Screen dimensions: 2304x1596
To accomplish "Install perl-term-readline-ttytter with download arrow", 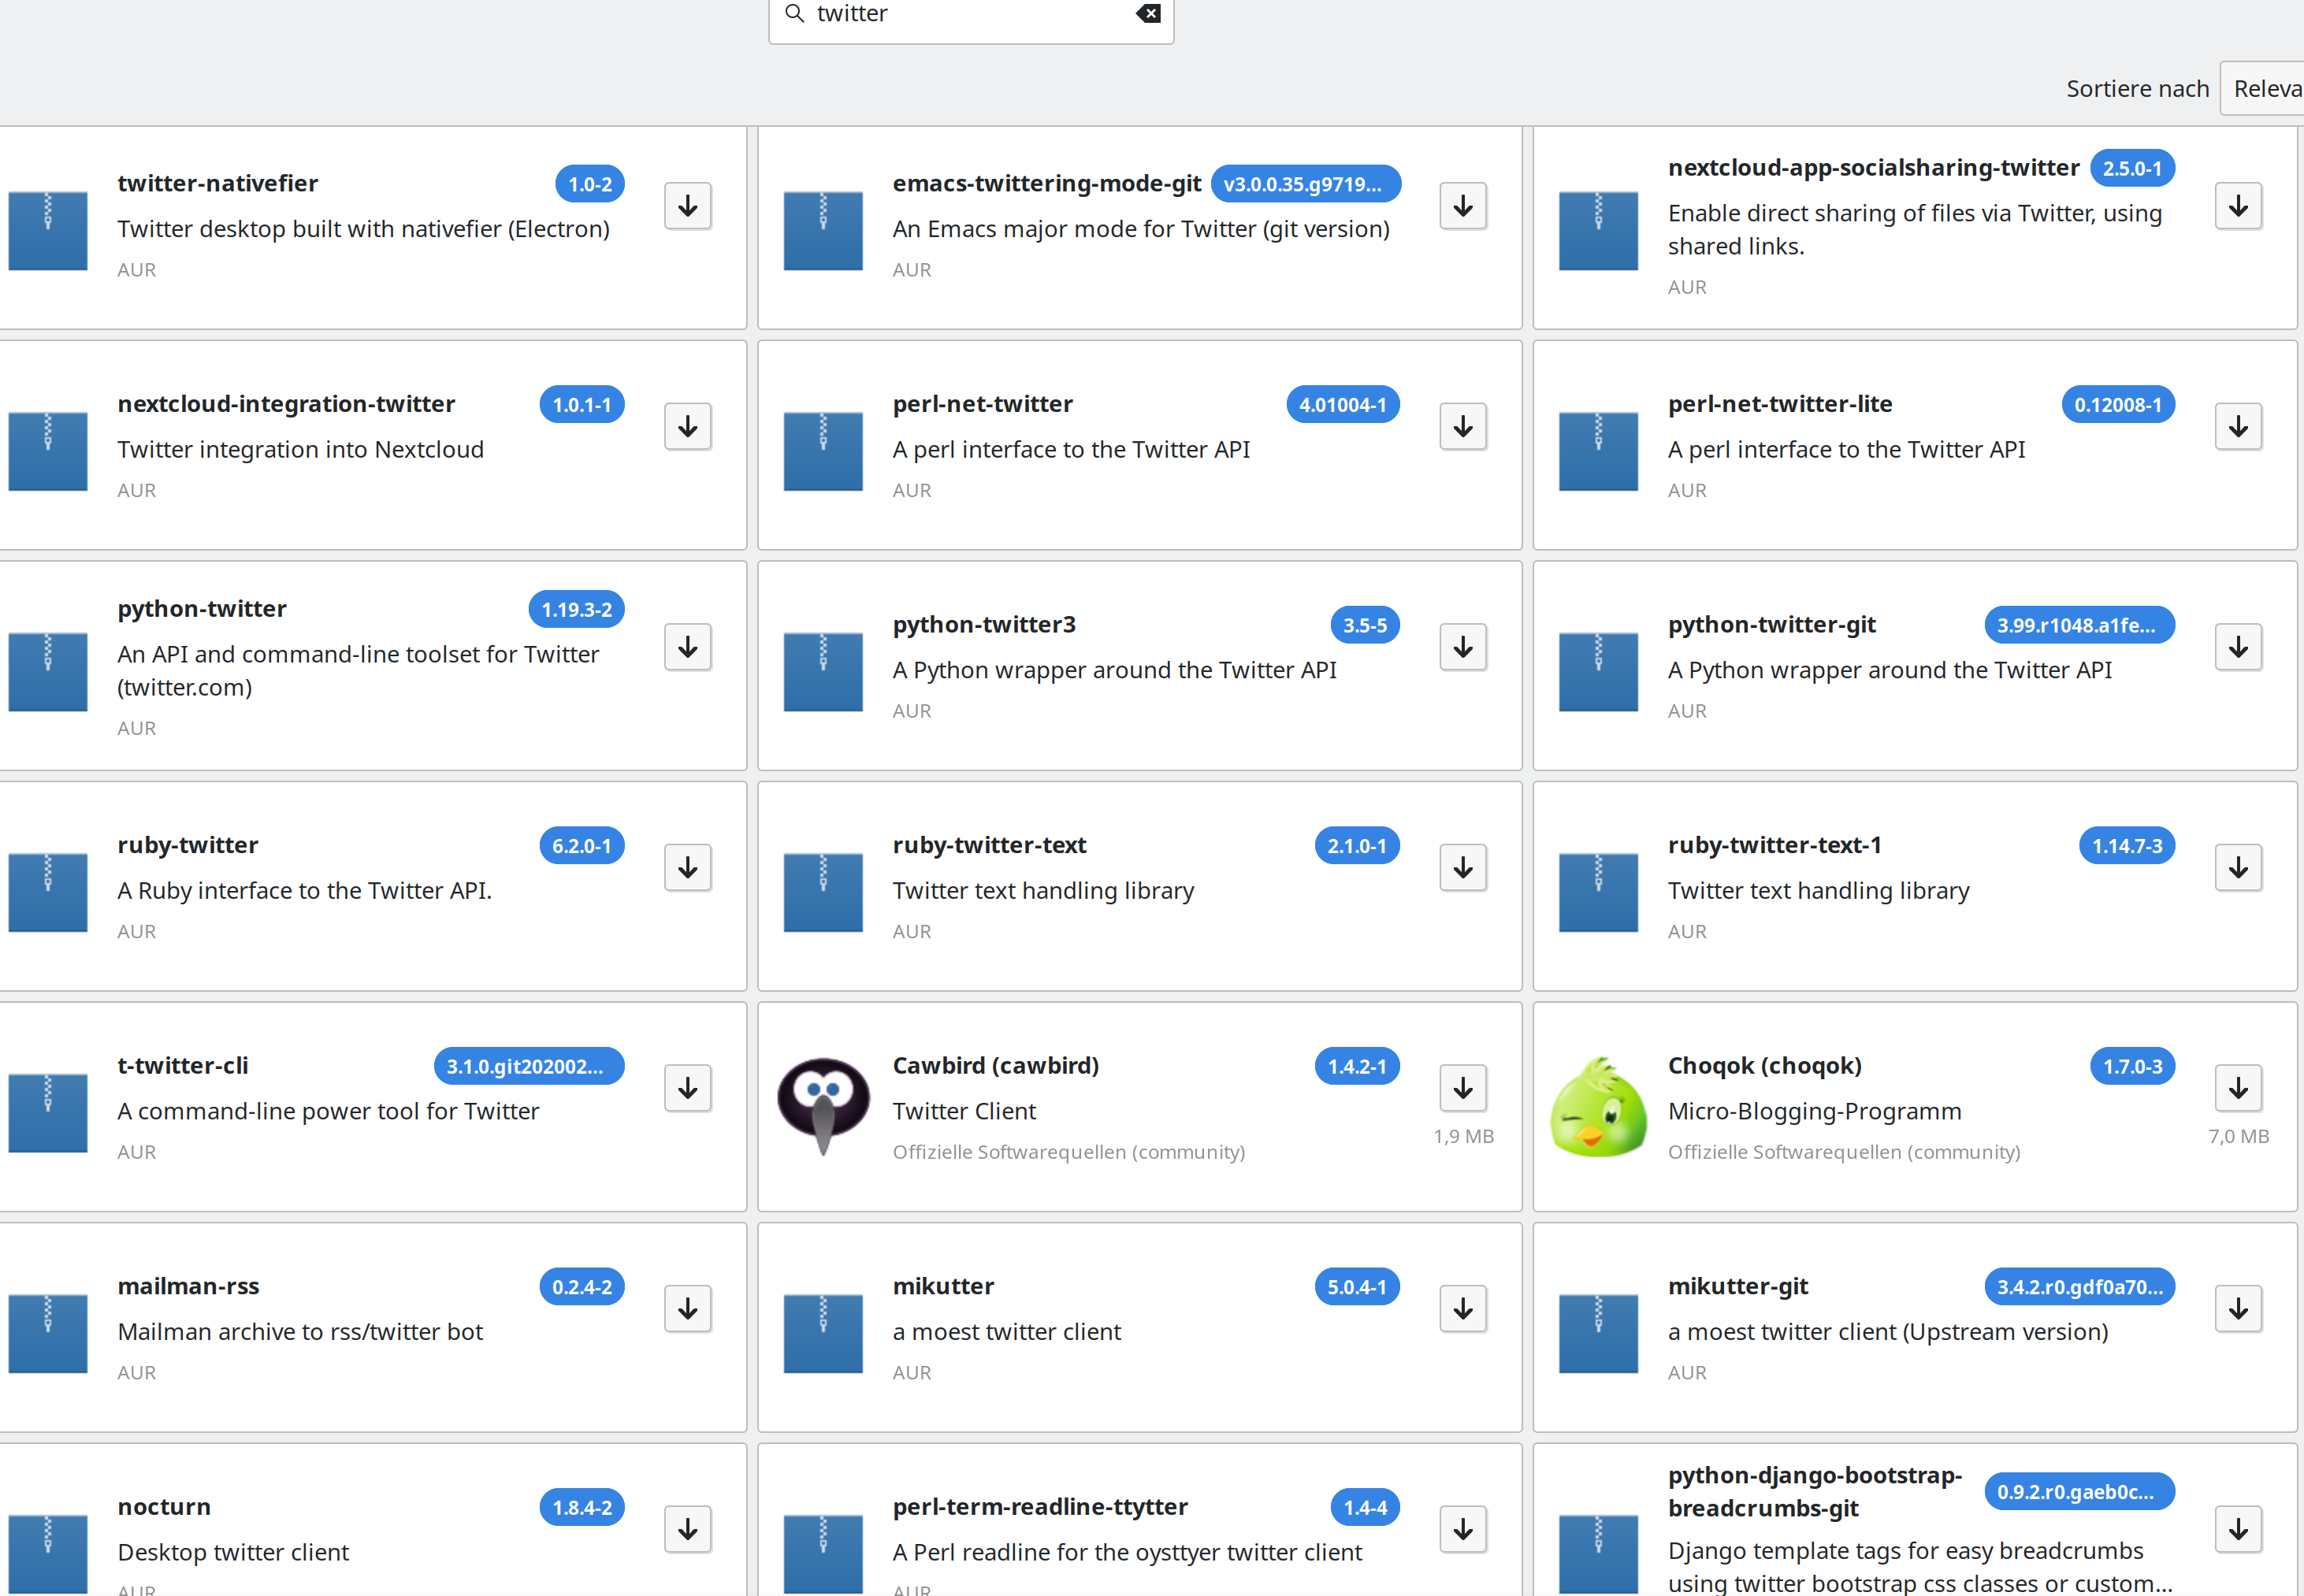I will click(1463, 1529).
